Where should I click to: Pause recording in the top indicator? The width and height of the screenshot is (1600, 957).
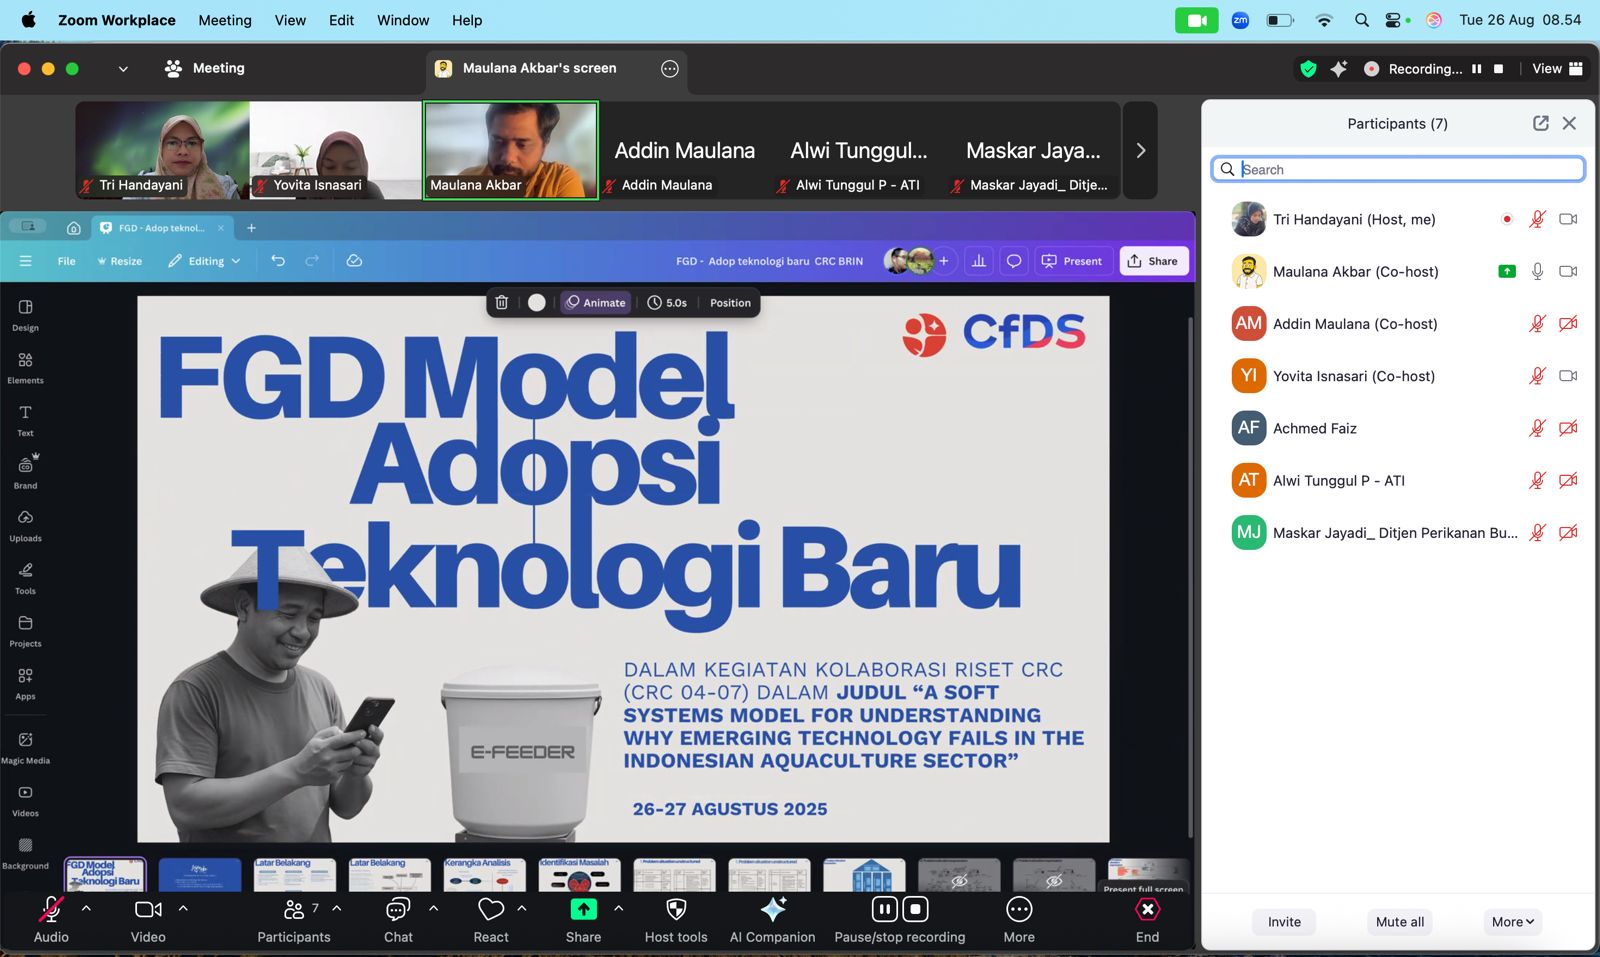point(1476,69)
